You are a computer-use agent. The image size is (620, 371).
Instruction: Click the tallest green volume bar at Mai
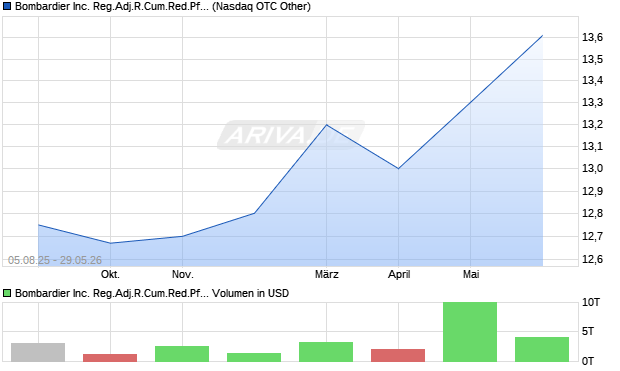pos(470,332)
